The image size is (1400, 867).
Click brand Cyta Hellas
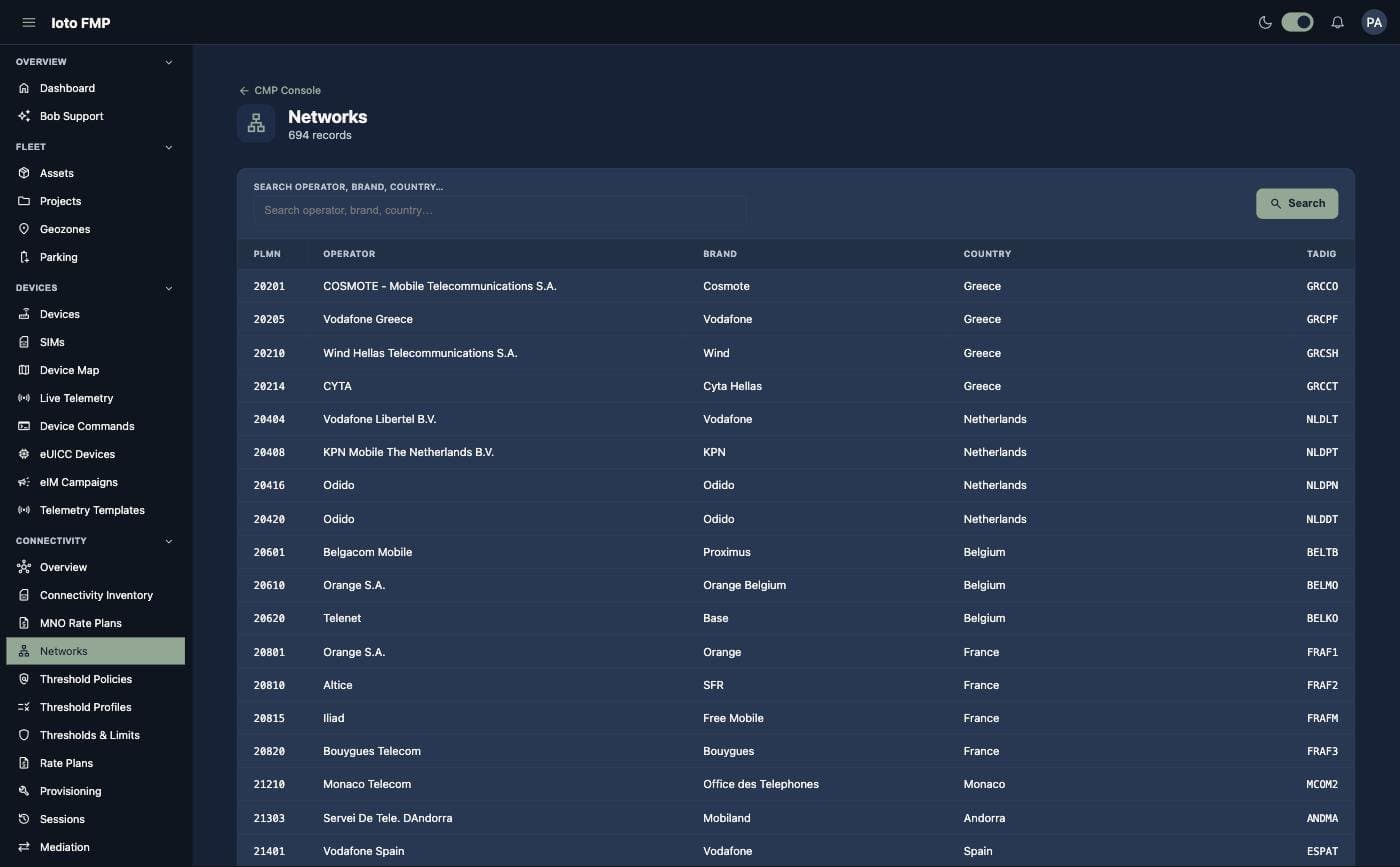732,386
